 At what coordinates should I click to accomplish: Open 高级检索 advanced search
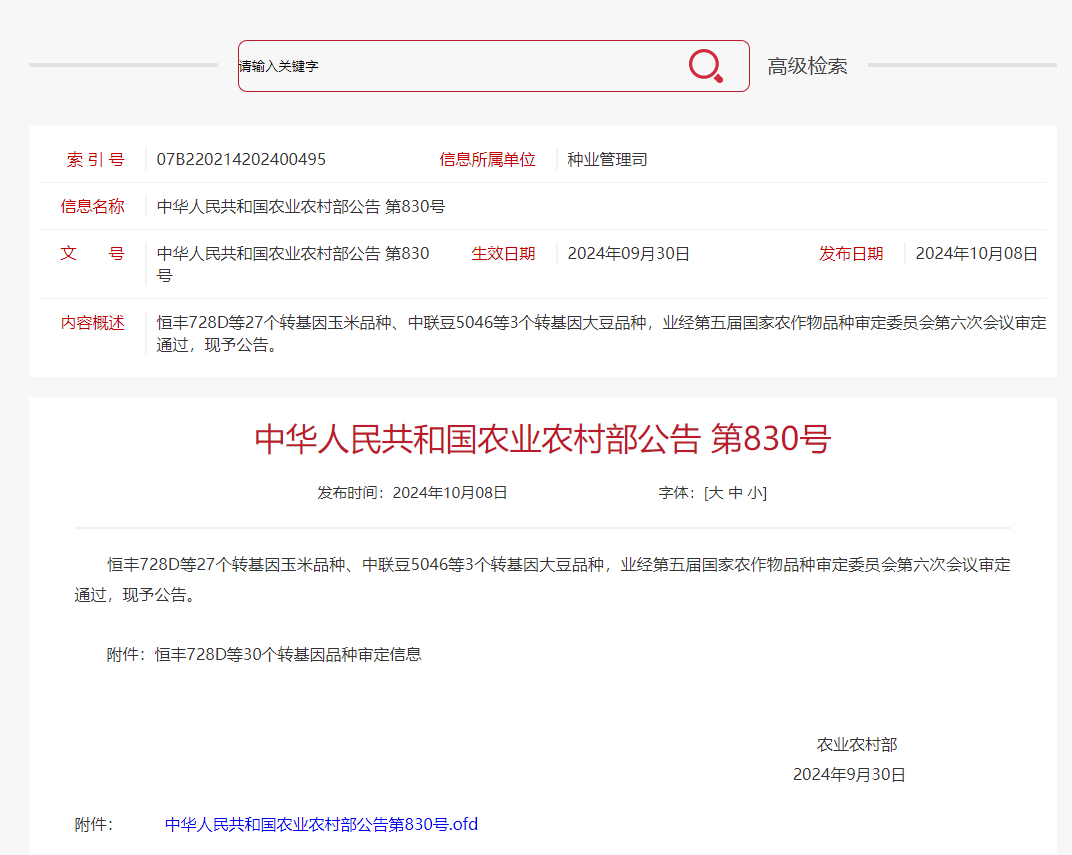[807, 66]
